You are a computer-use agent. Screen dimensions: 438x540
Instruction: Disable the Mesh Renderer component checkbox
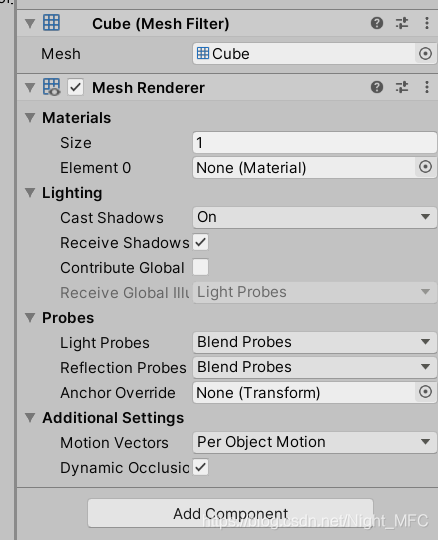pyautogui.click(x=75, y=87)
